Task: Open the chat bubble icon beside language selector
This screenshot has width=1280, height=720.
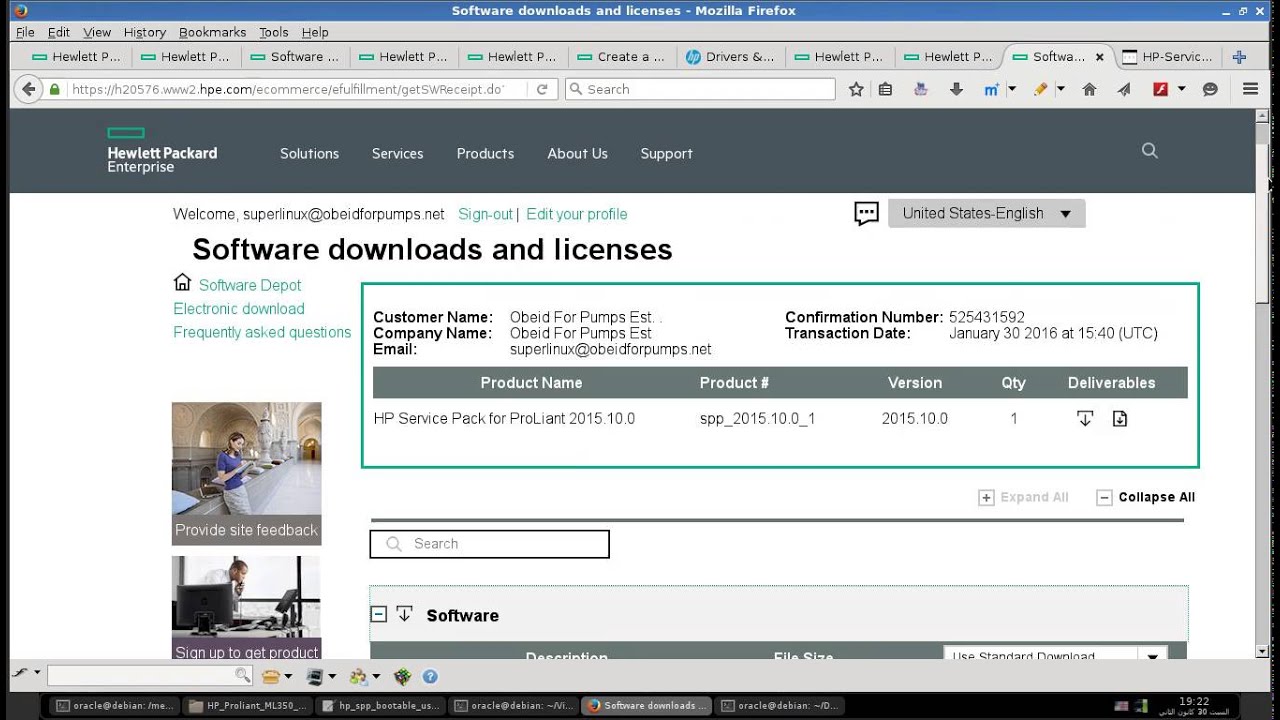Action: pos(866,213)
